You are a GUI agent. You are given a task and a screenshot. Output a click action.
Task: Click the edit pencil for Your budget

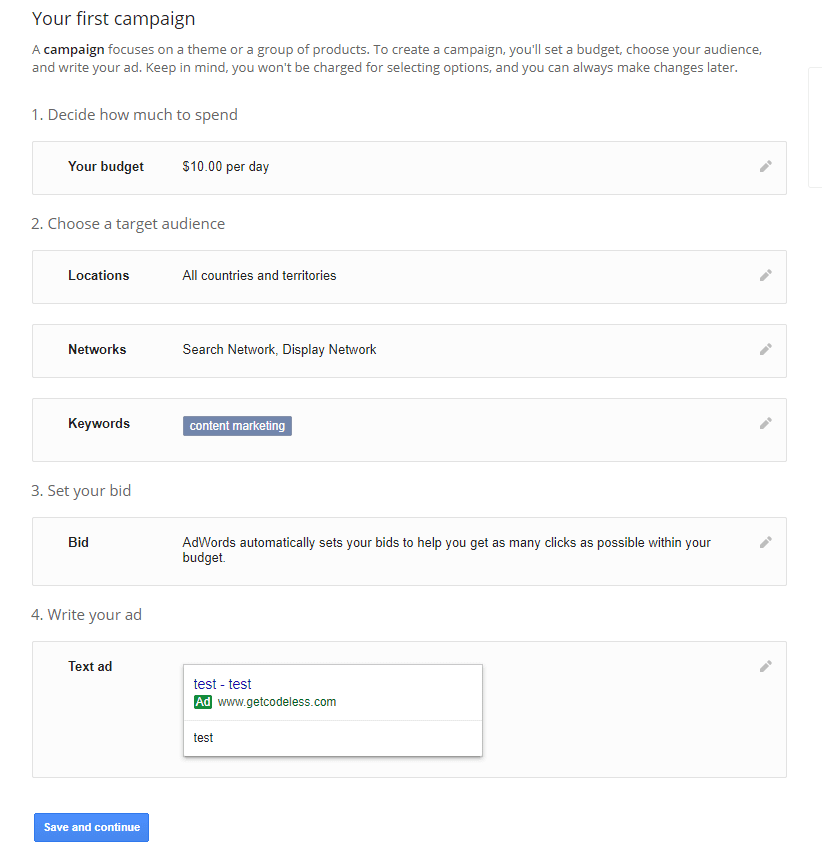coord(765,166)
